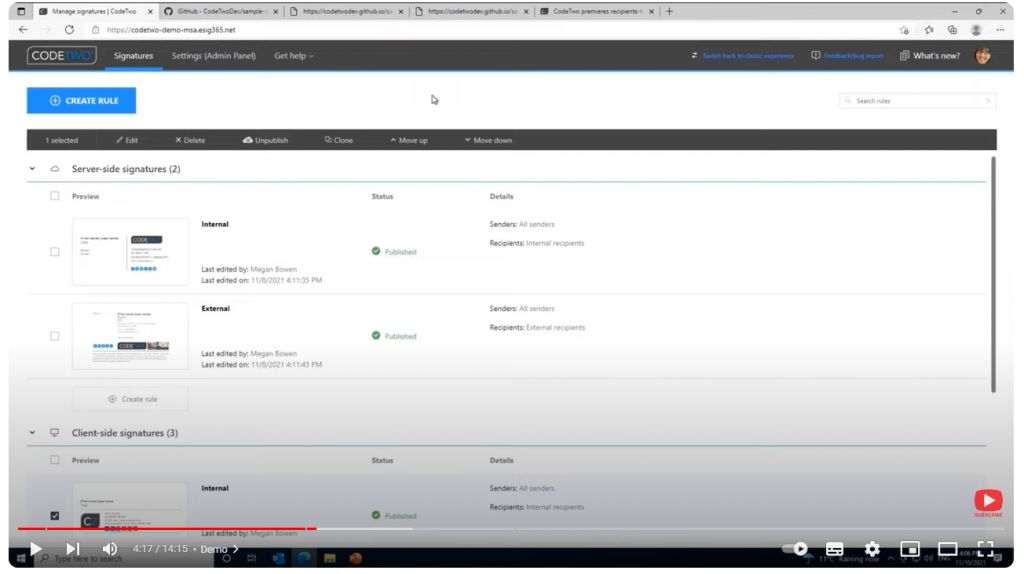
Task: Expand the Get help menu
Action: click(293, 56)
